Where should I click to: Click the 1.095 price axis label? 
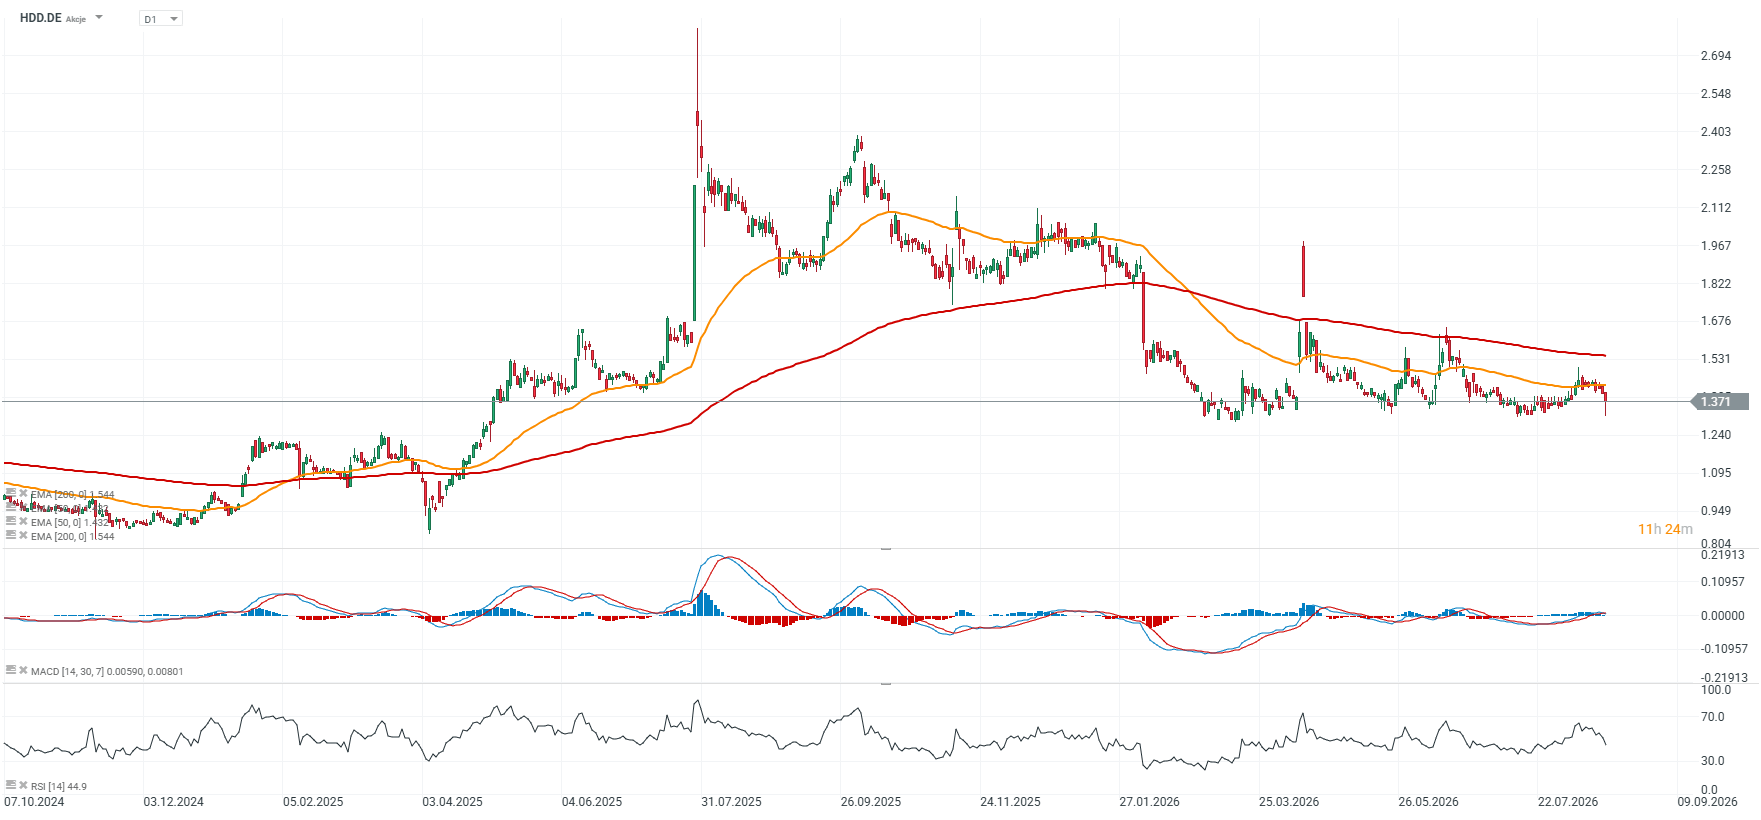(1716, 473)
